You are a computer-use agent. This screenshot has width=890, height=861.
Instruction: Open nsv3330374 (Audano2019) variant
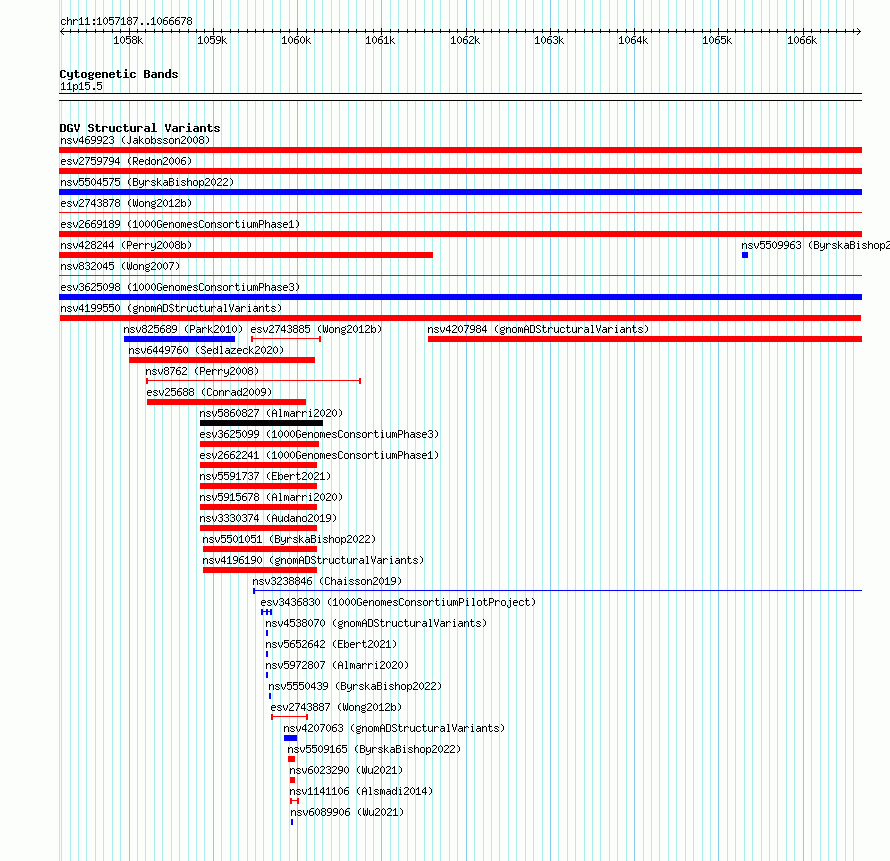[268, 518]
